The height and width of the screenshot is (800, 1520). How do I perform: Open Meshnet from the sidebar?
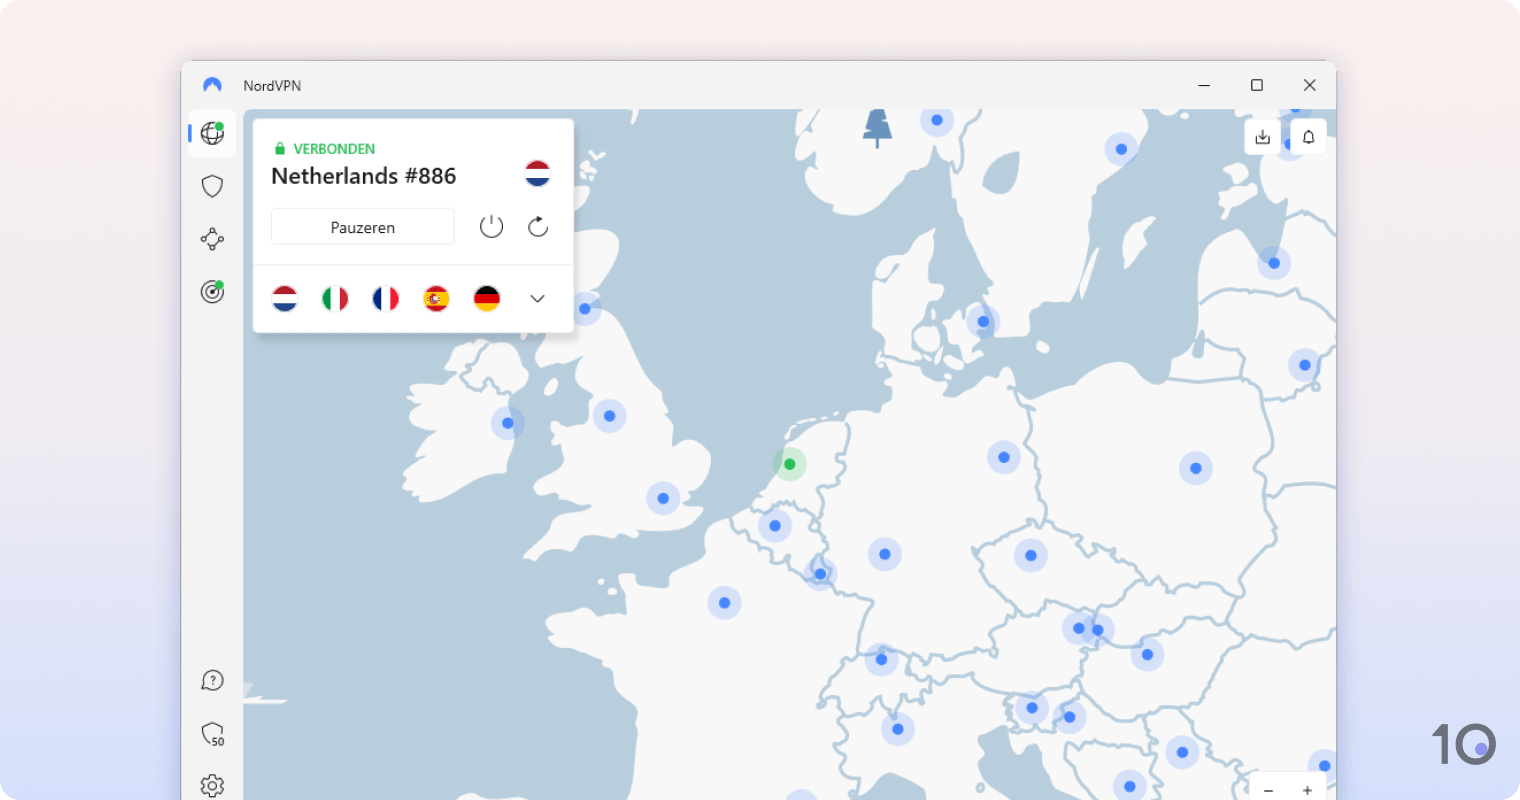pyautogui.click(x=211, y=239)
